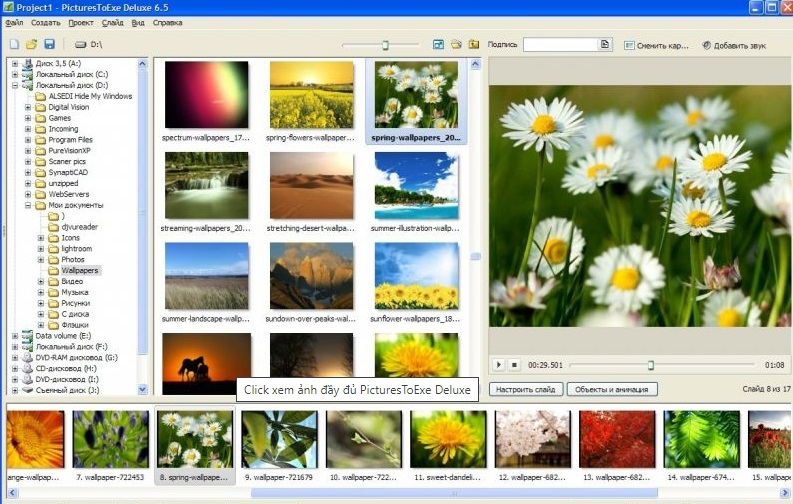The width and height of the screenshot is (793, 504).
Task: Select the djvureader folder
Action: (79, 227)
